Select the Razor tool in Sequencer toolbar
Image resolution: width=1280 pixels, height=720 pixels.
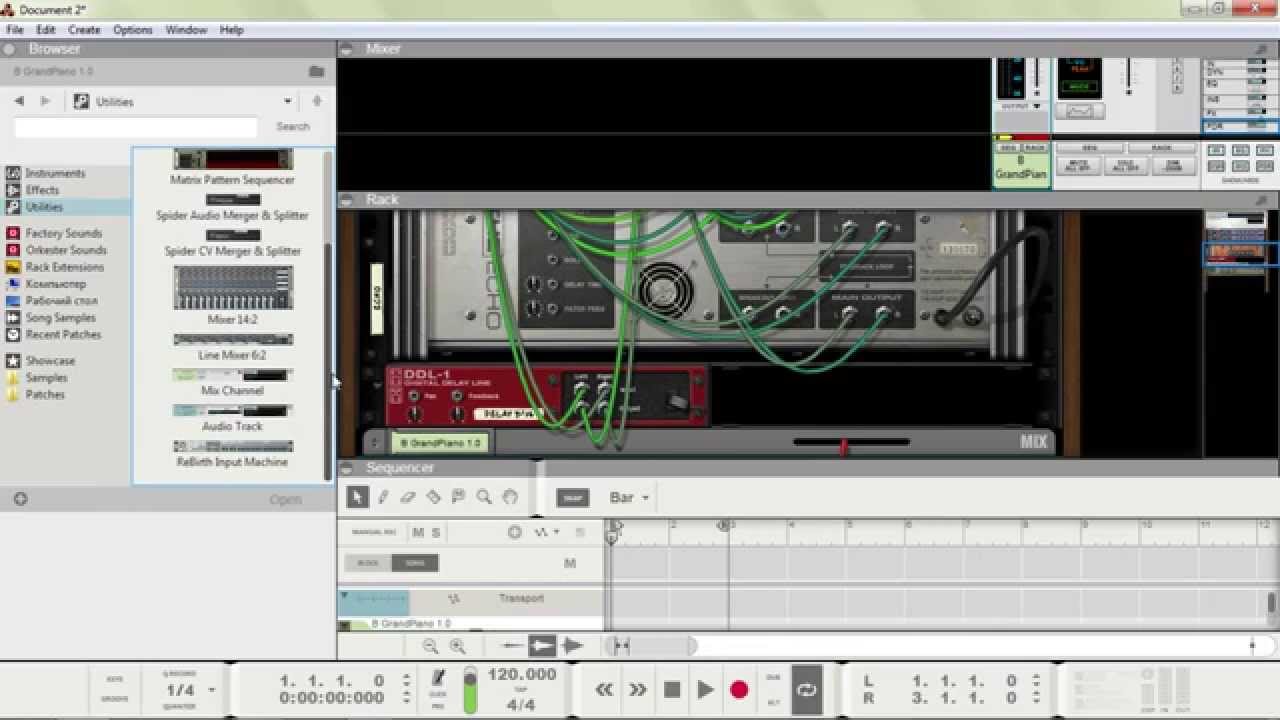pyautogui.click(x=433, y=497)
